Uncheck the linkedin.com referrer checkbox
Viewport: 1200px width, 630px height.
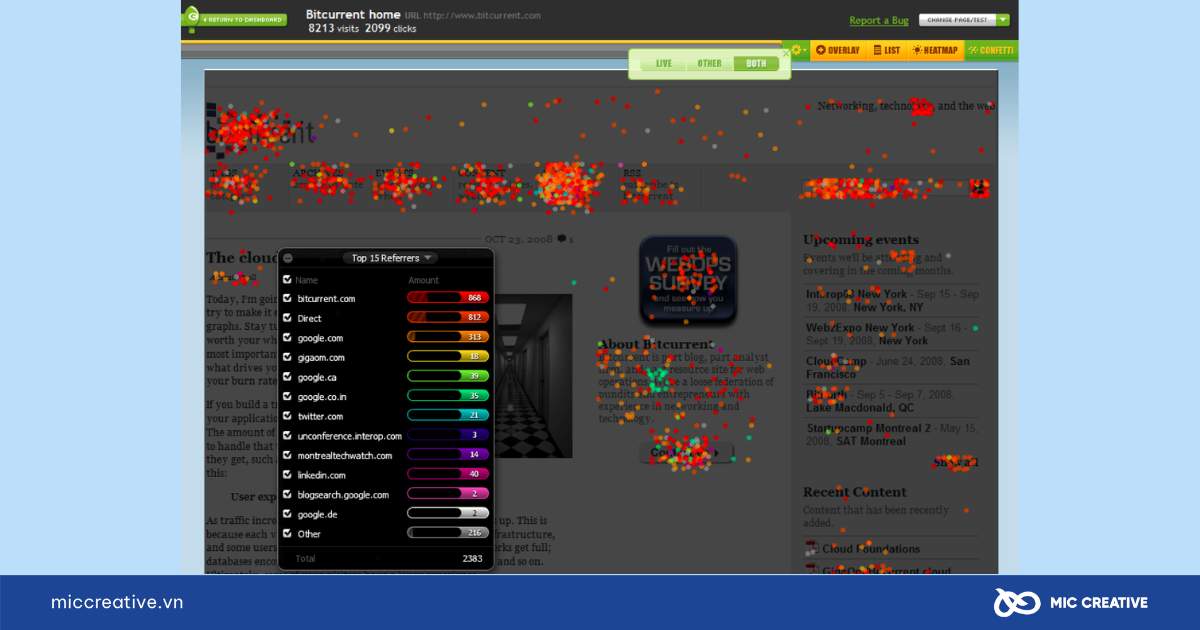[x=288, y=475]
